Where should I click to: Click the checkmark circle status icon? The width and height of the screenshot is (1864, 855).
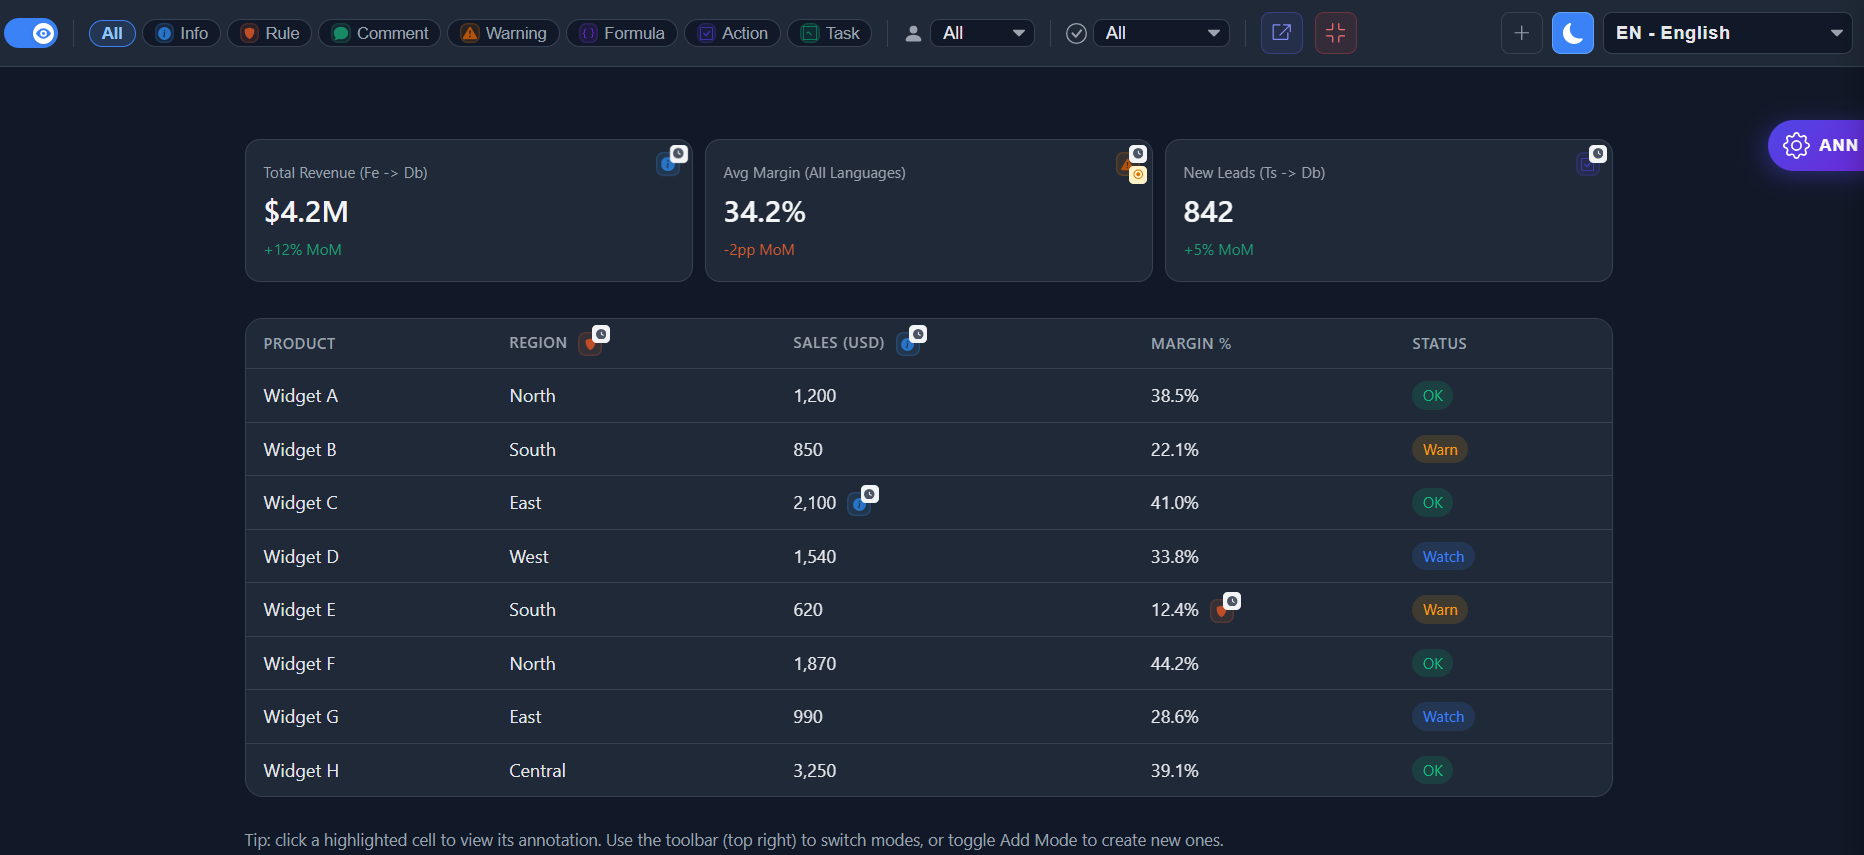1076,33
